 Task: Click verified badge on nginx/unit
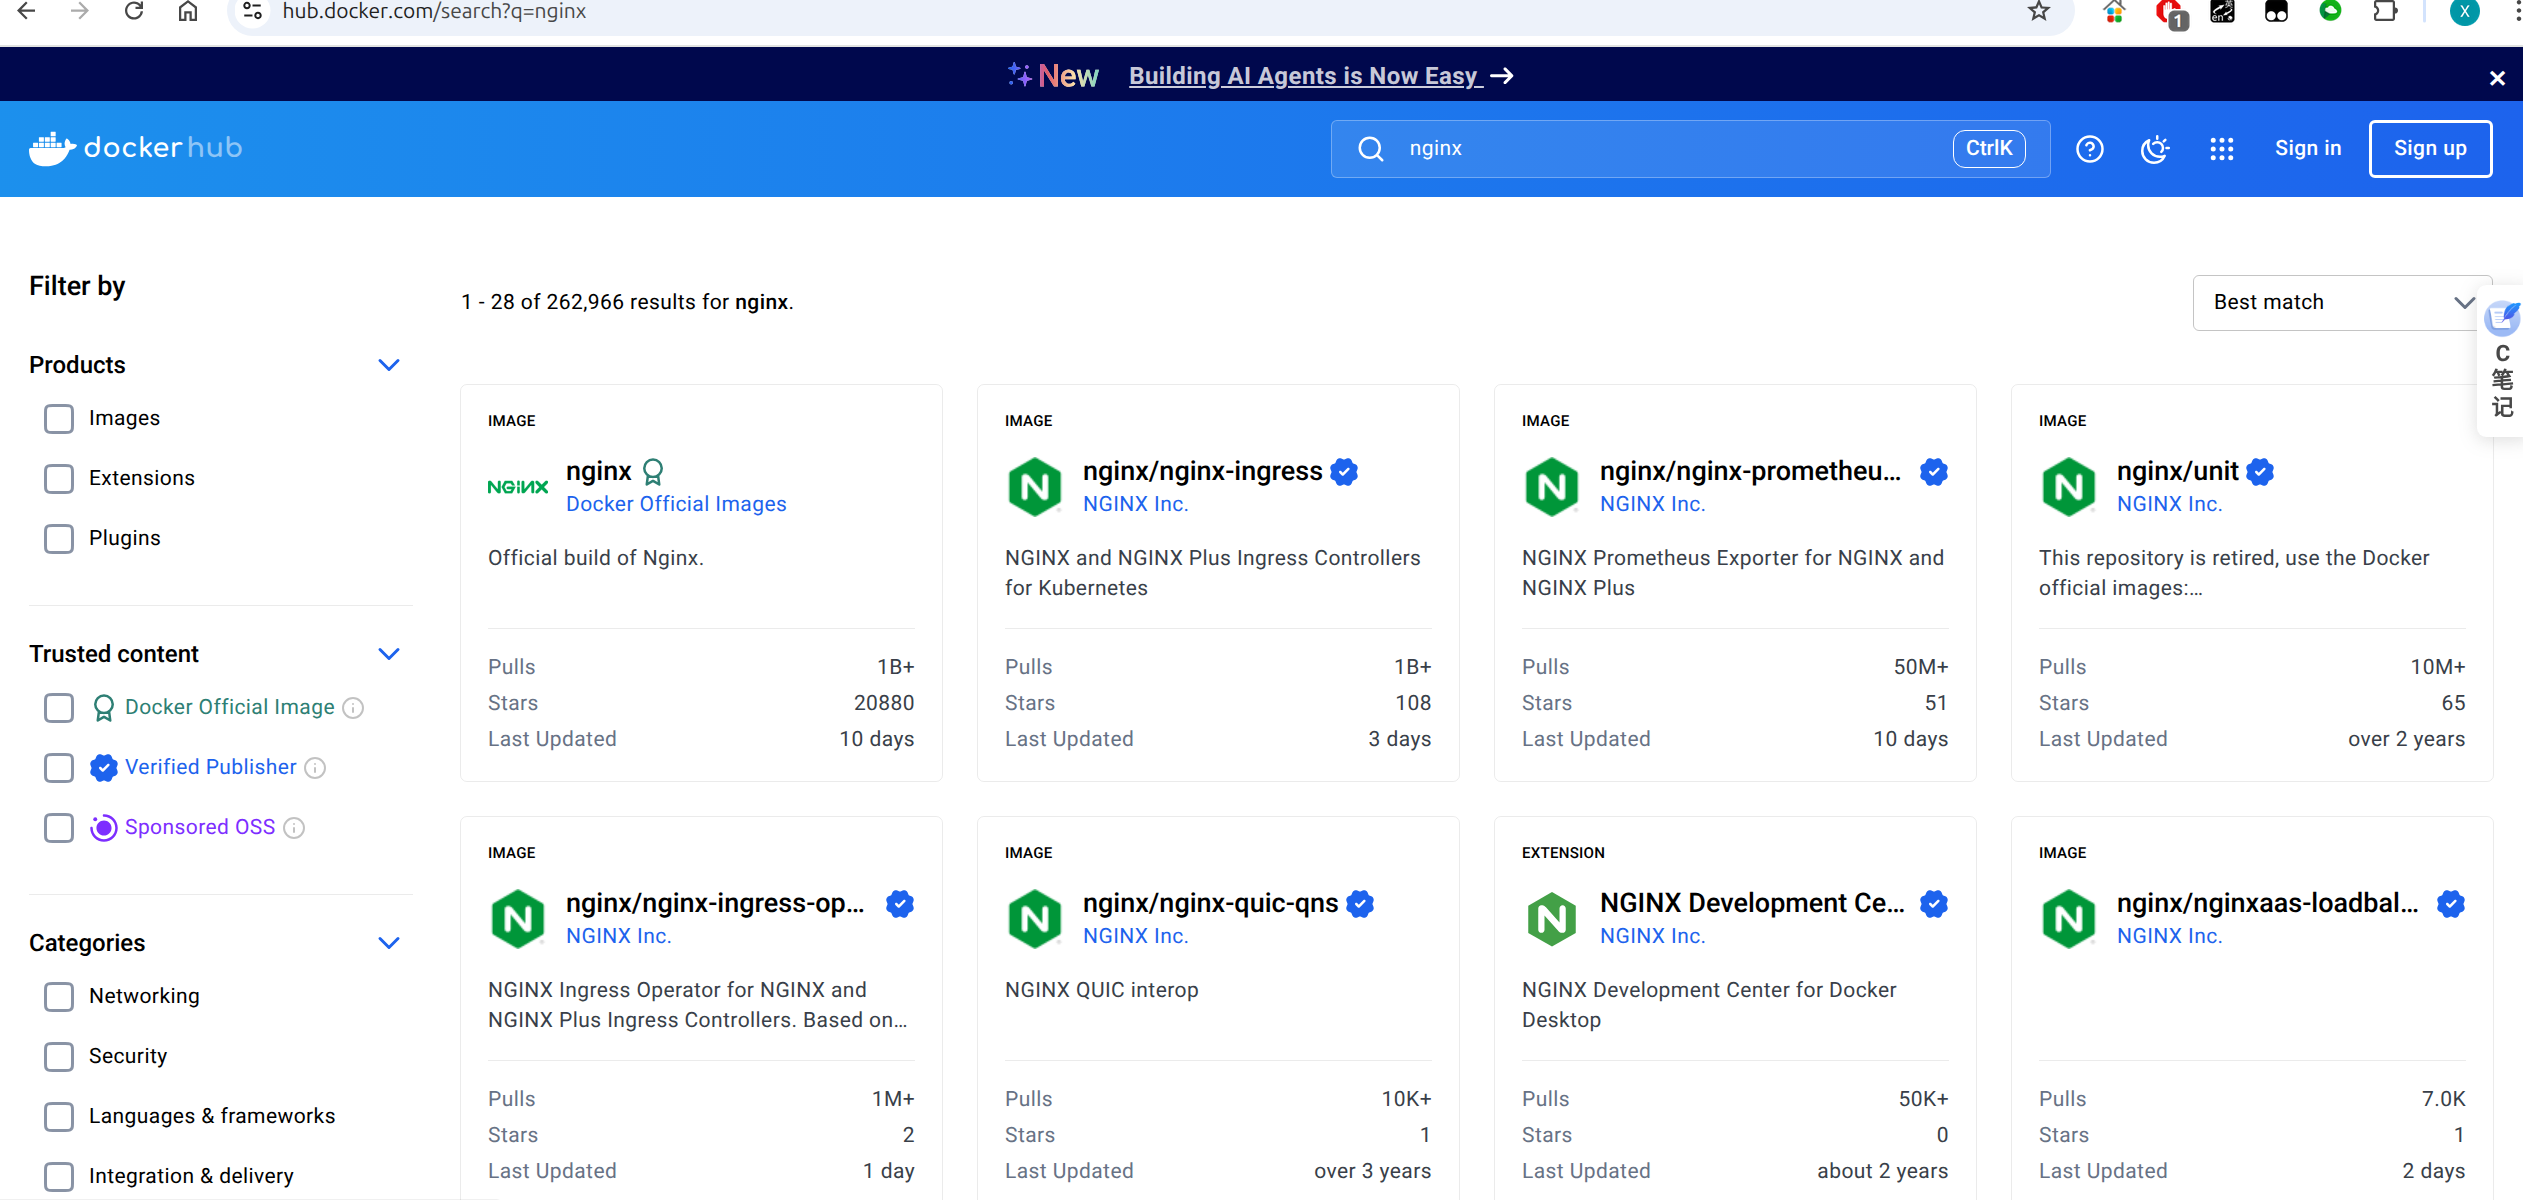(x=2260, y=471)
